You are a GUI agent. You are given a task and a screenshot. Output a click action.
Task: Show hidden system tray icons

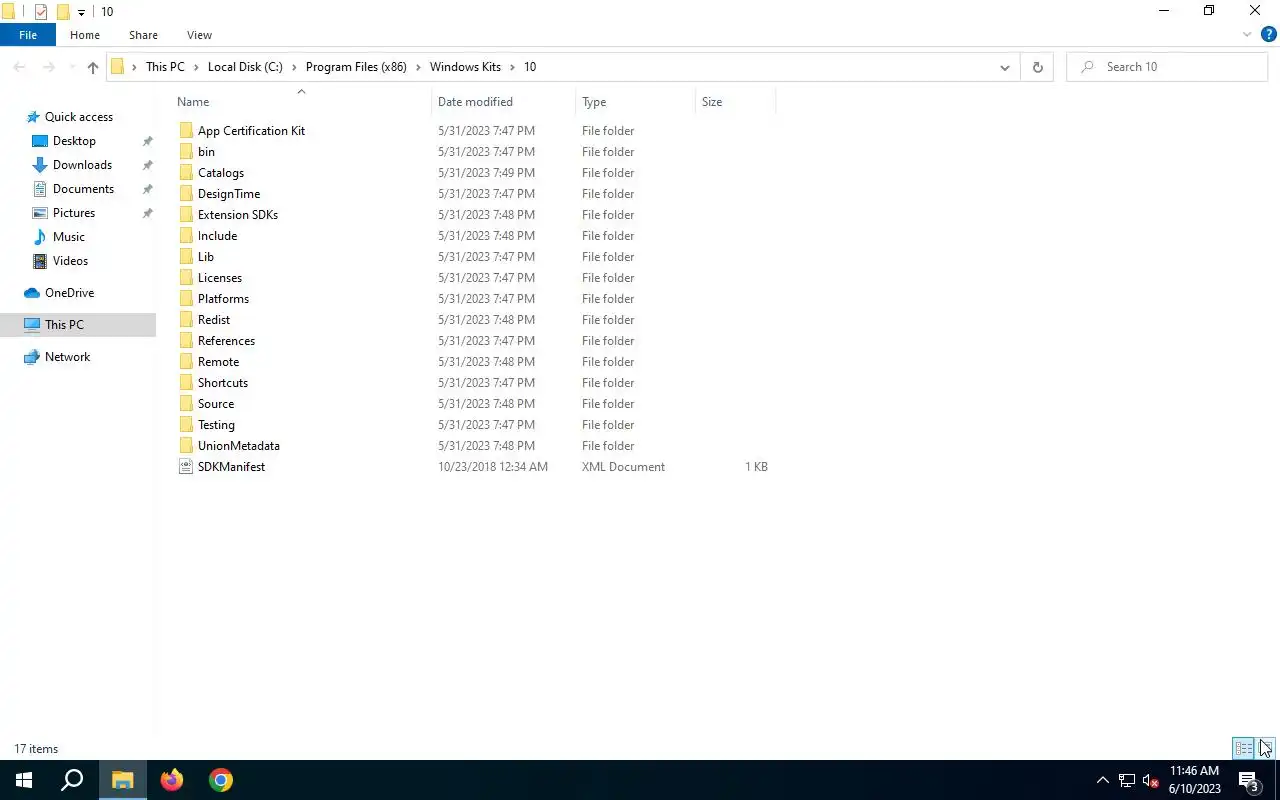coord(1103,781)
